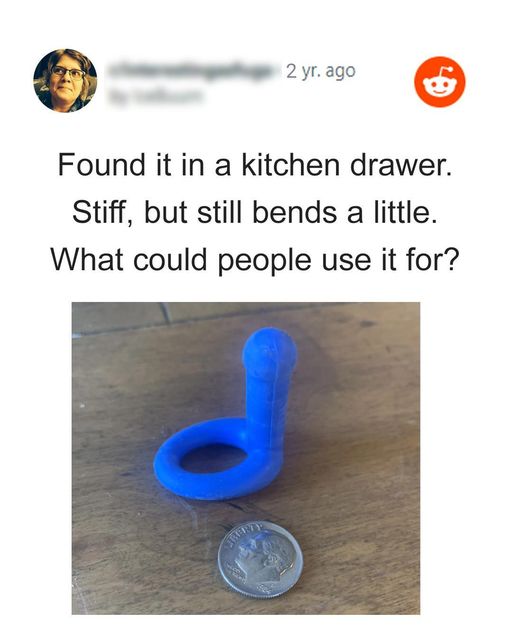Select the word "drawer." in the first line
This screenshot has height=640, width=512.
pyautogui.click(x=401, y=164)
